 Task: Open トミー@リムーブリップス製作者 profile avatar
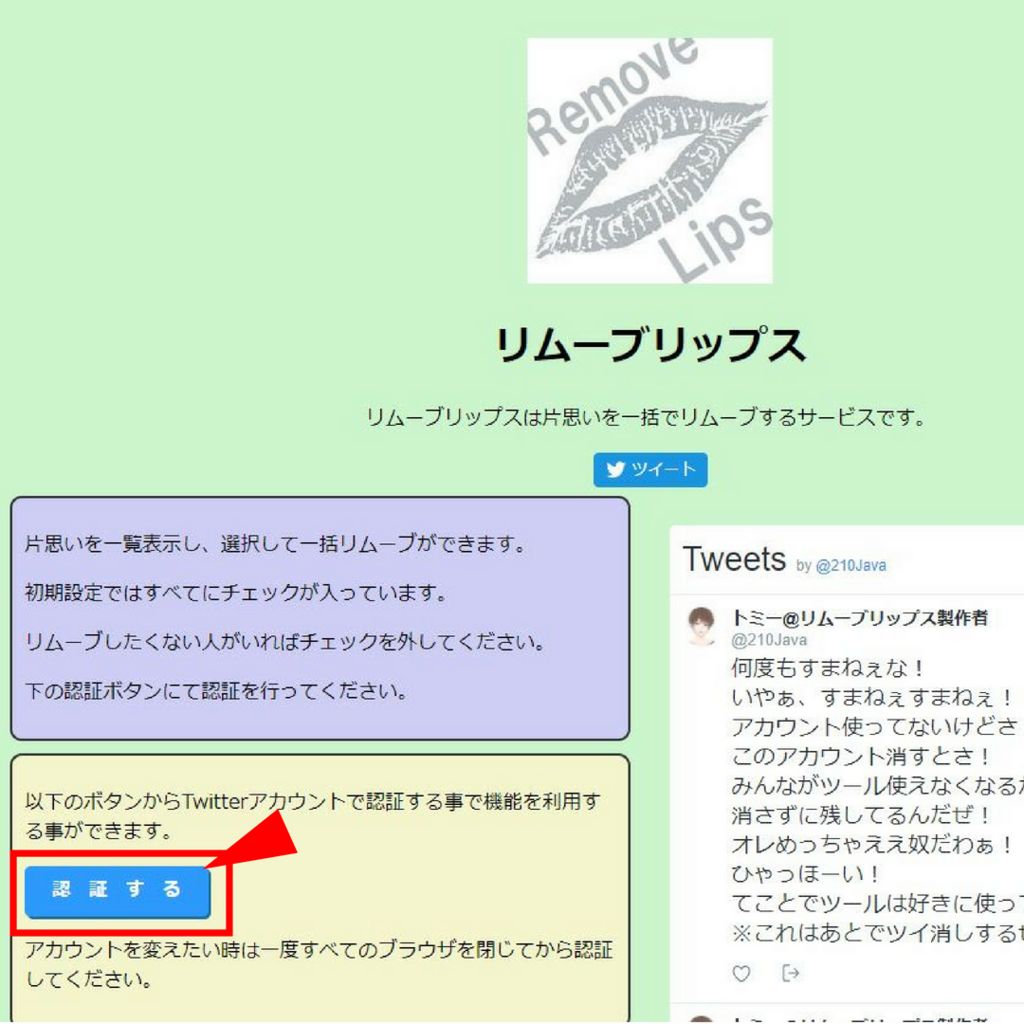point(701,626)
